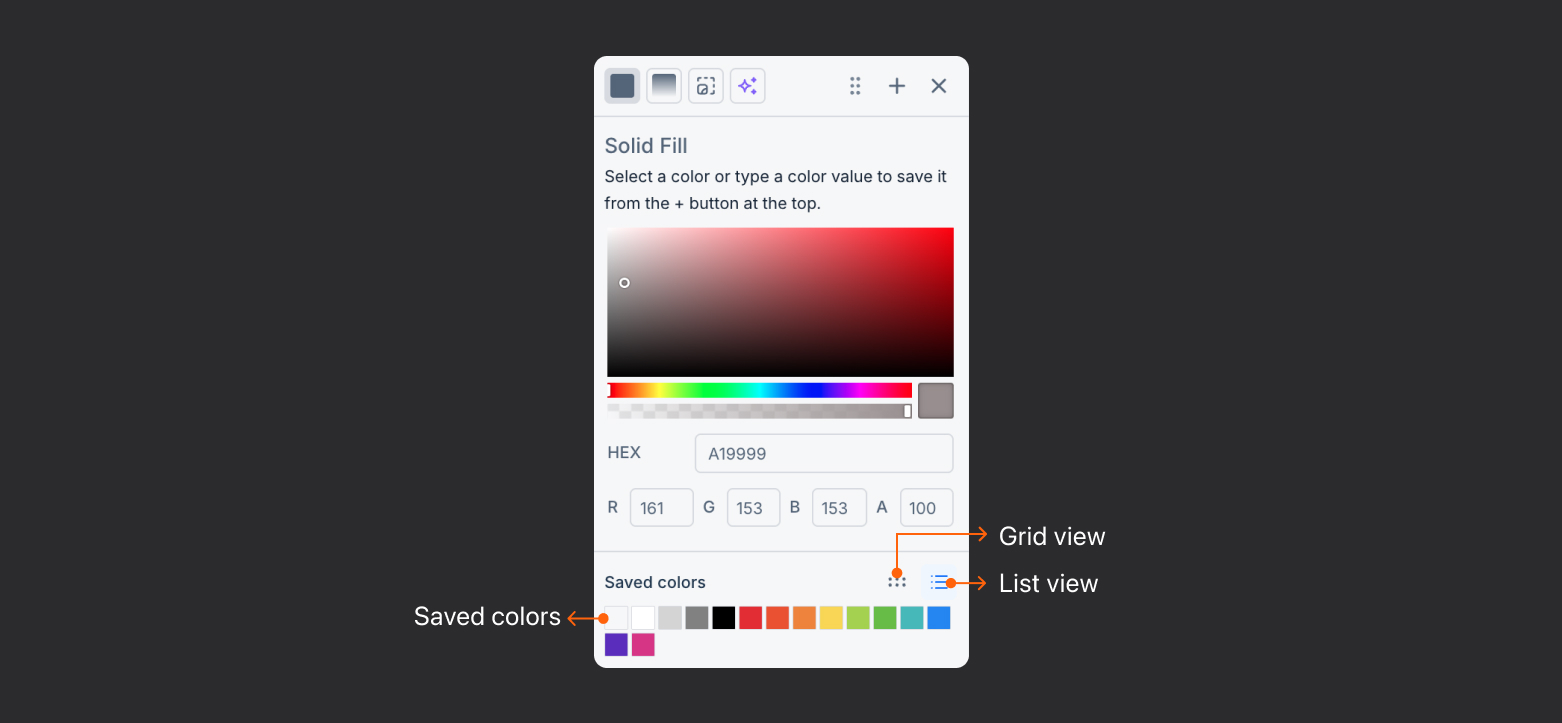Select the purple saved color swatch
This screenshot has width=1562, height=723.
click(x=616, y=645)
